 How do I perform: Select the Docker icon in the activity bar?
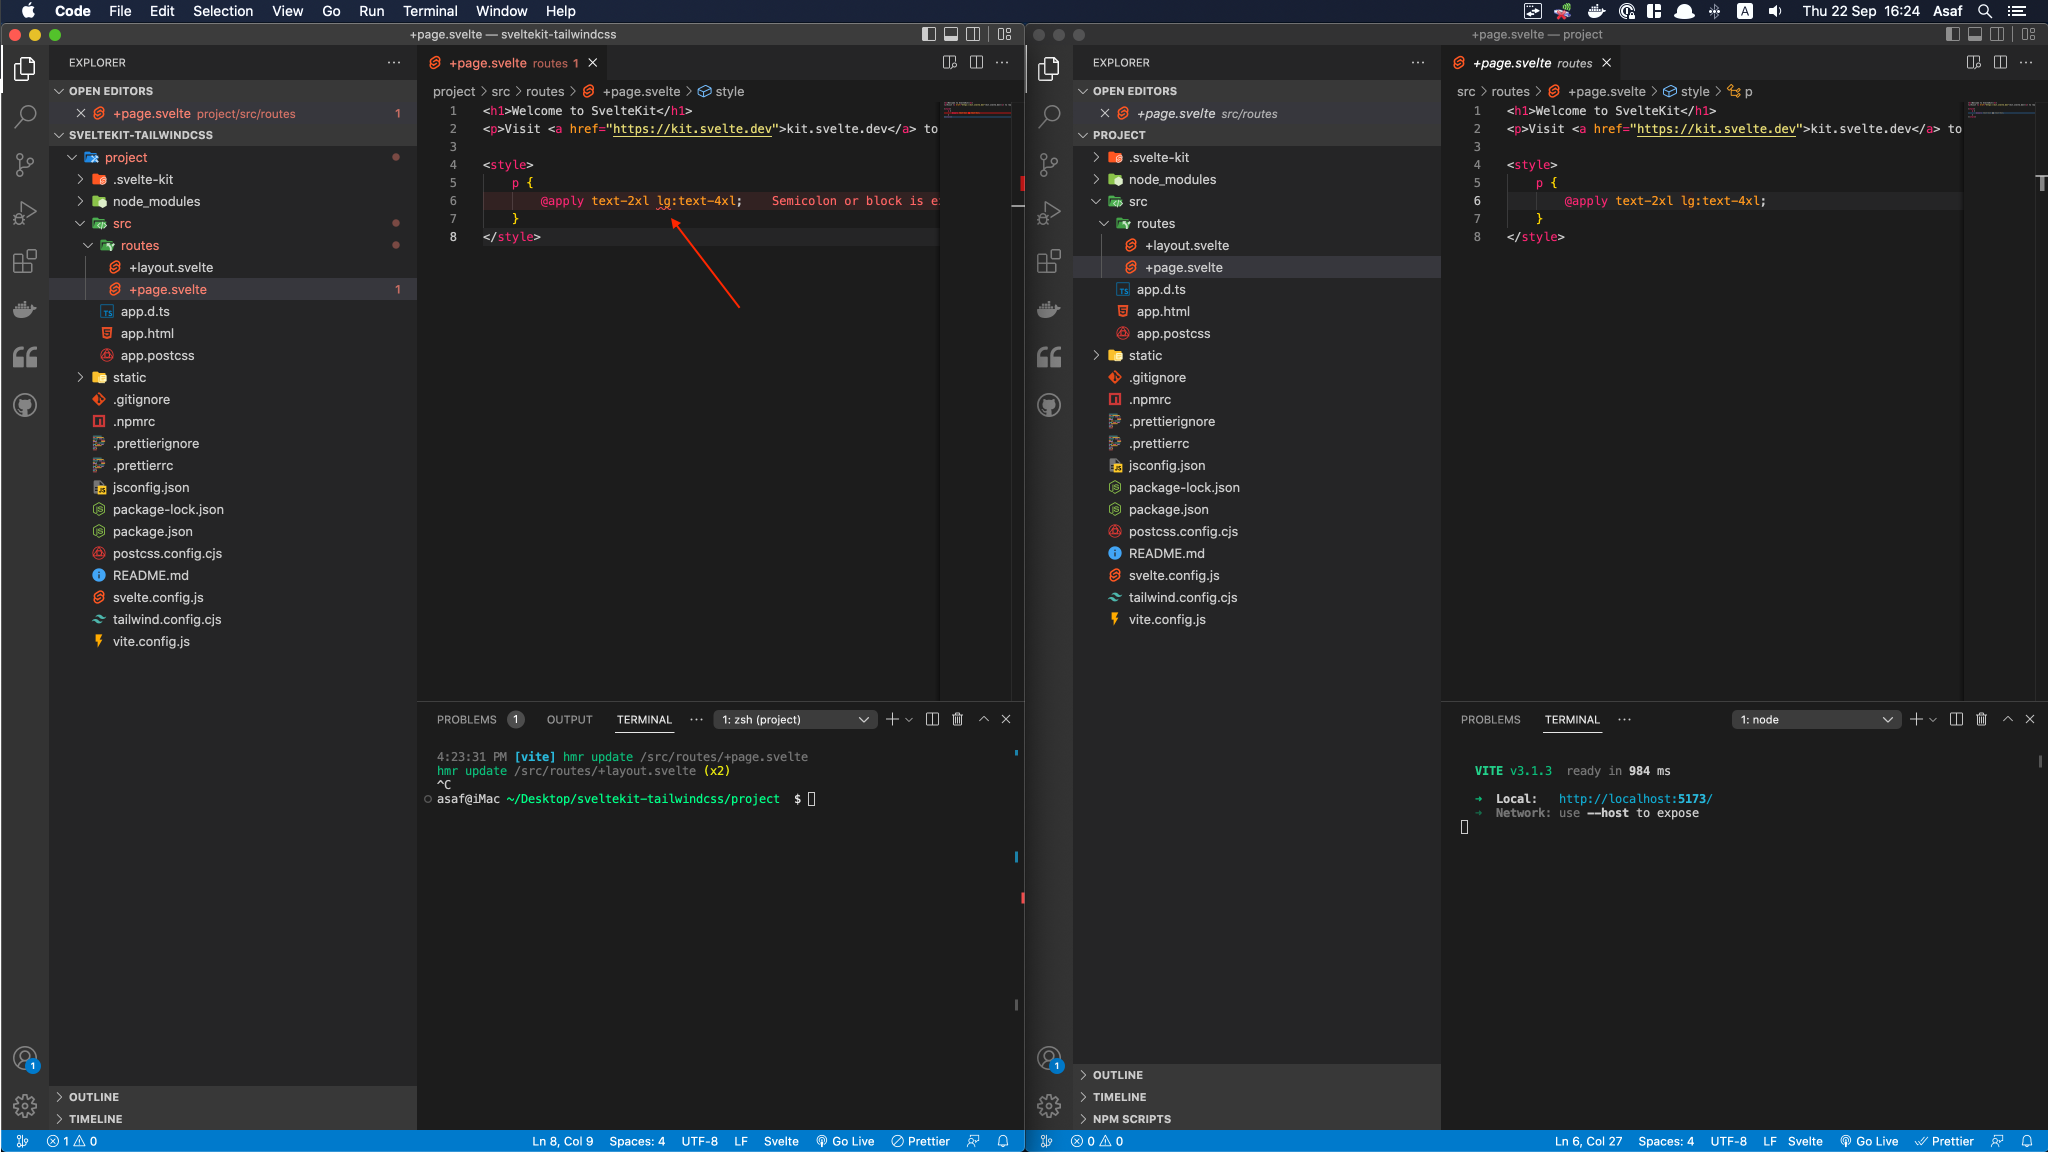point(25,309)
